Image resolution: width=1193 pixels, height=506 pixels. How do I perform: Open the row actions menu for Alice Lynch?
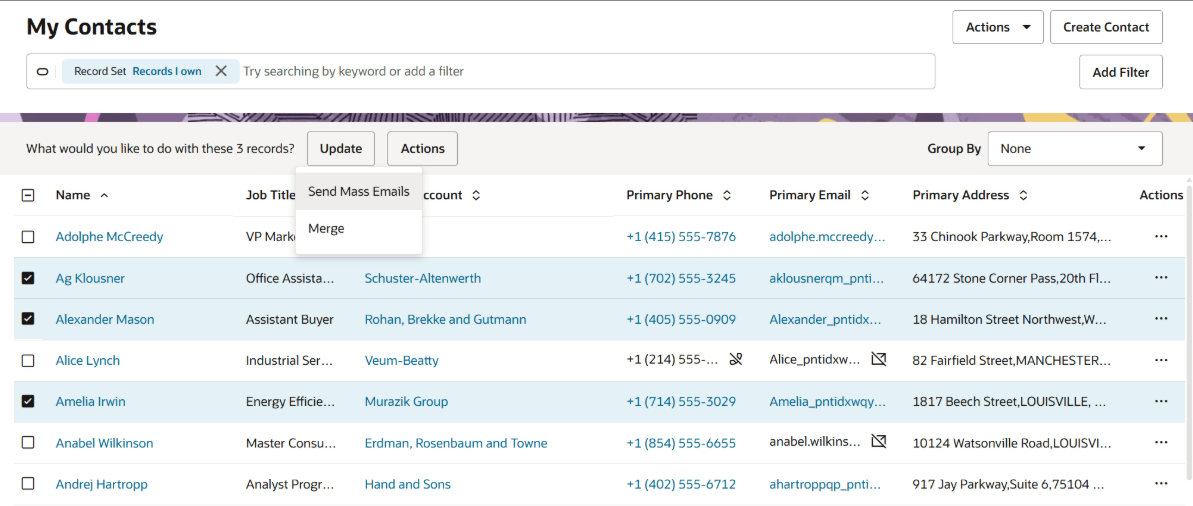pyautogui.click(x=1160, y=360)
